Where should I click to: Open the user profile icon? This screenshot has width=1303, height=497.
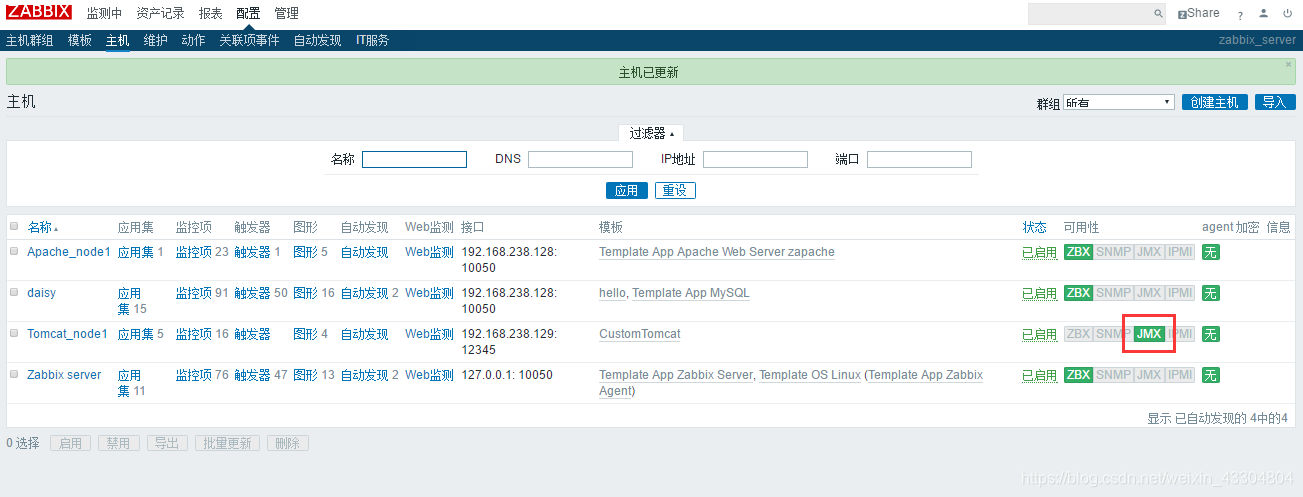click(x=1264, y=13)
